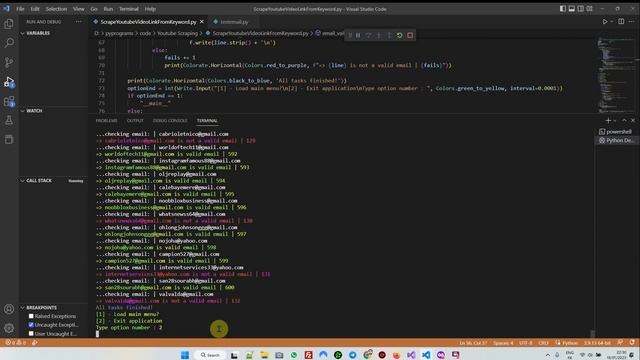Click pyprograms in the breadcrumb path
640x360 pixels.
120,33
